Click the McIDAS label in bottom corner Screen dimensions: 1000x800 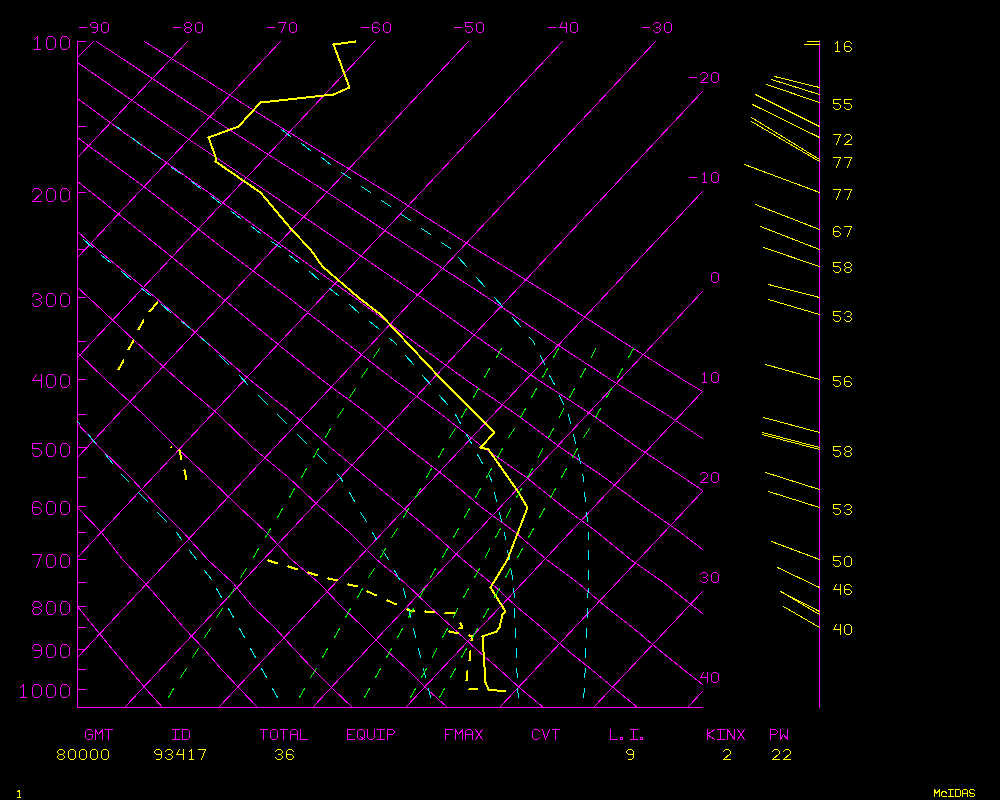[x=953, y=792]
